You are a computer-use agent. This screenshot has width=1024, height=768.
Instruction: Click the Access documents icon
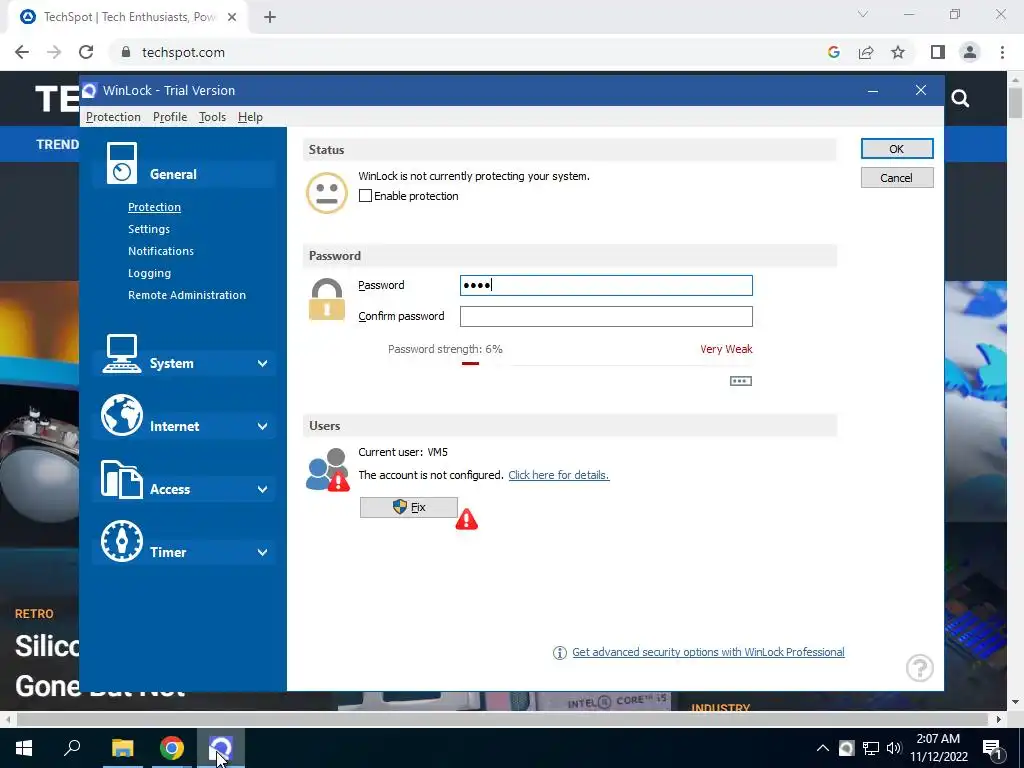pyautogui.click(x=121, y=479)
